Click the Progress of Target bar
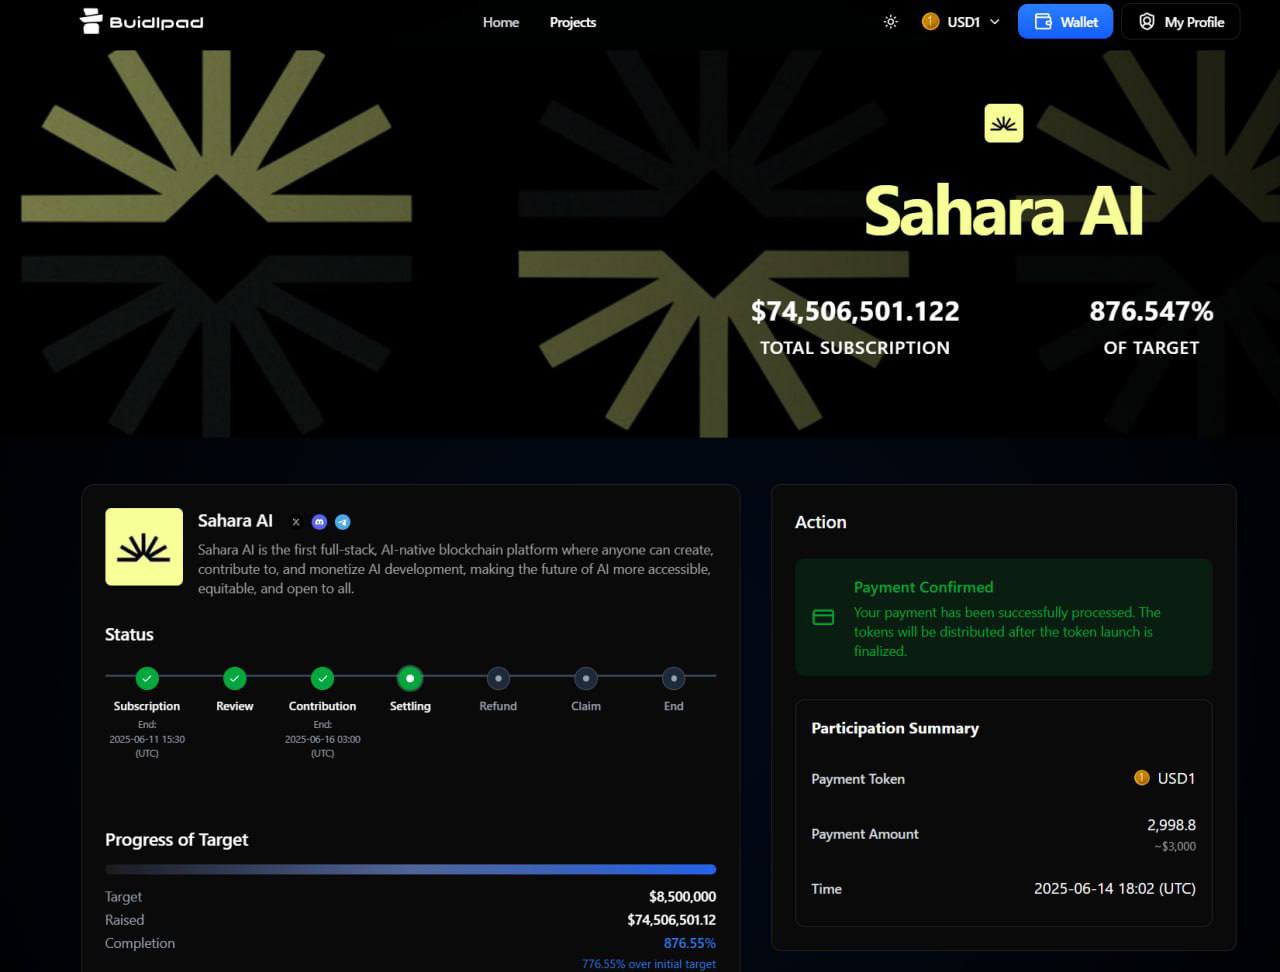This screenshot has width=1280, height=972. pyautogui.click(x=410, y=869)
